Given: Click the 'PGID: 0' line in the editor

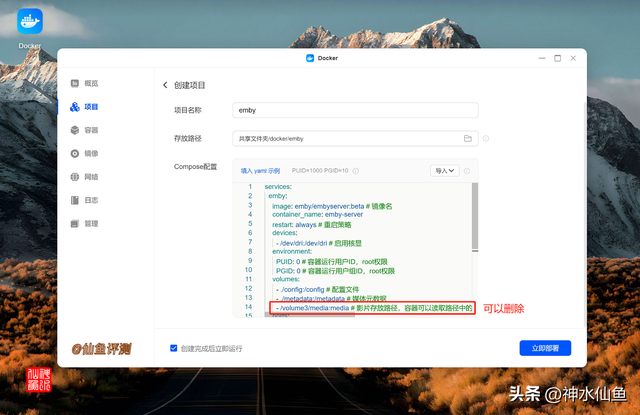Looking at the screenshot, I should coord(335,271).
